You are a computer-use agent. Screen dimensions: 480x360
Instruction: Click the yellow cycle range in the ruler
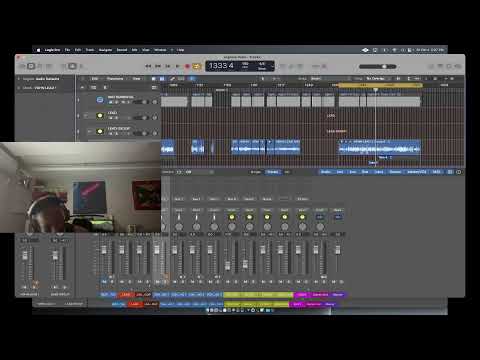[x=380, y=85]
